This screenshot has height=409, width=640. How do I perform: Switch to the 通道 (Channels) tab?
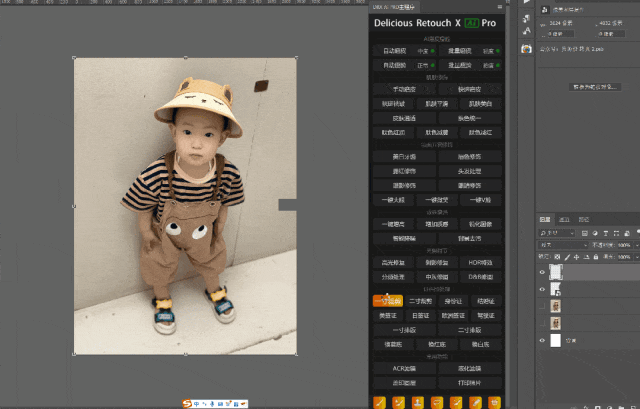tap(564, 220)
